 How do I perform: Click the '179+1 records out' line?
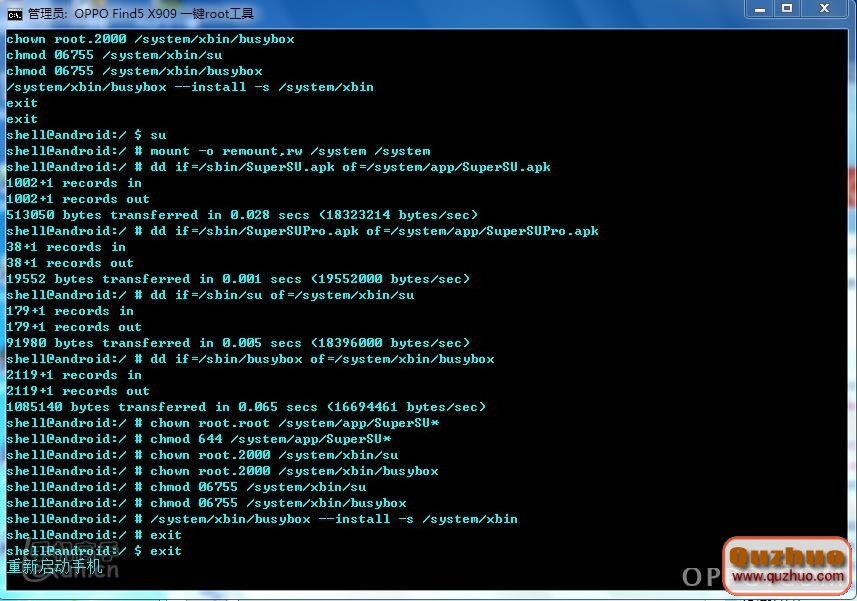[74, 327]
